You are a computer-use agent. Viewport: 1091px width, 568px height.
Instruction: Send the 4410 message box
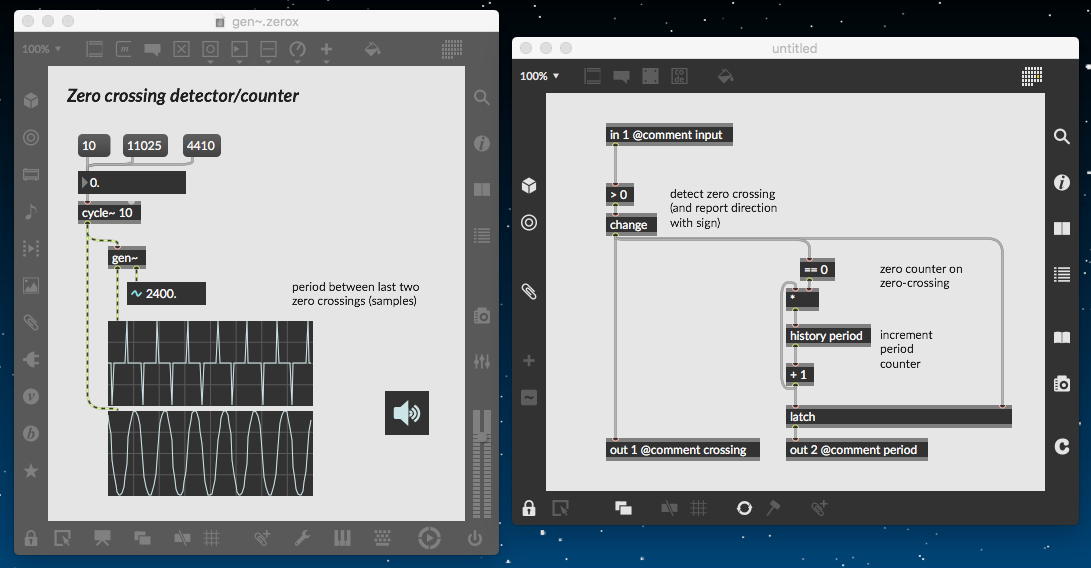coord(202,145)
